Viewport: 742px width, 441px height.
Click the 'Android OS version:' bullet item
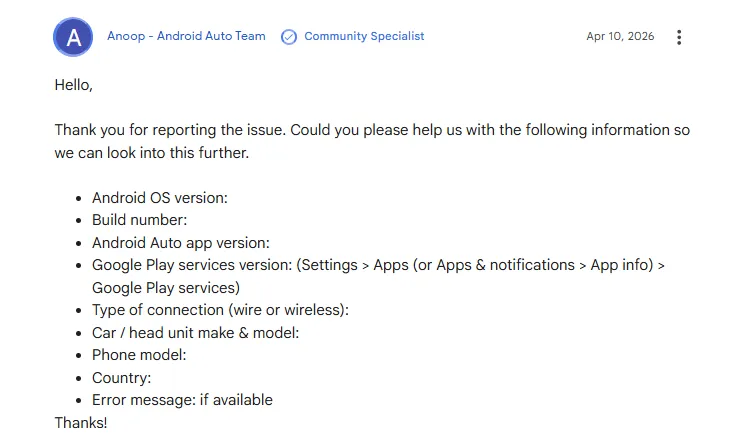click(159, 198)
